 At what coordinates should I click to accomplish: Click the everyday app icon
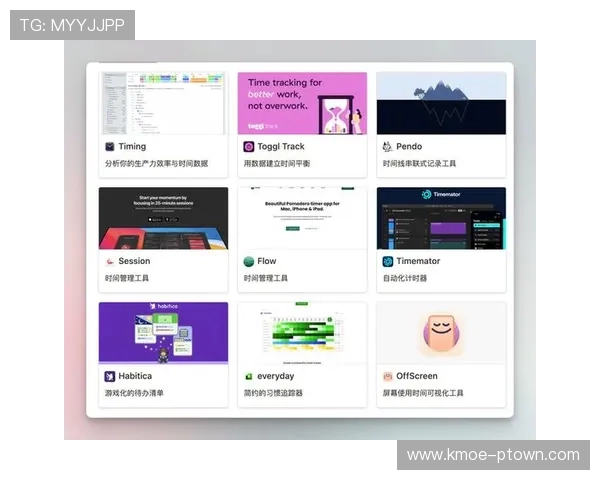pyautogui.click(x=249, y=376)
